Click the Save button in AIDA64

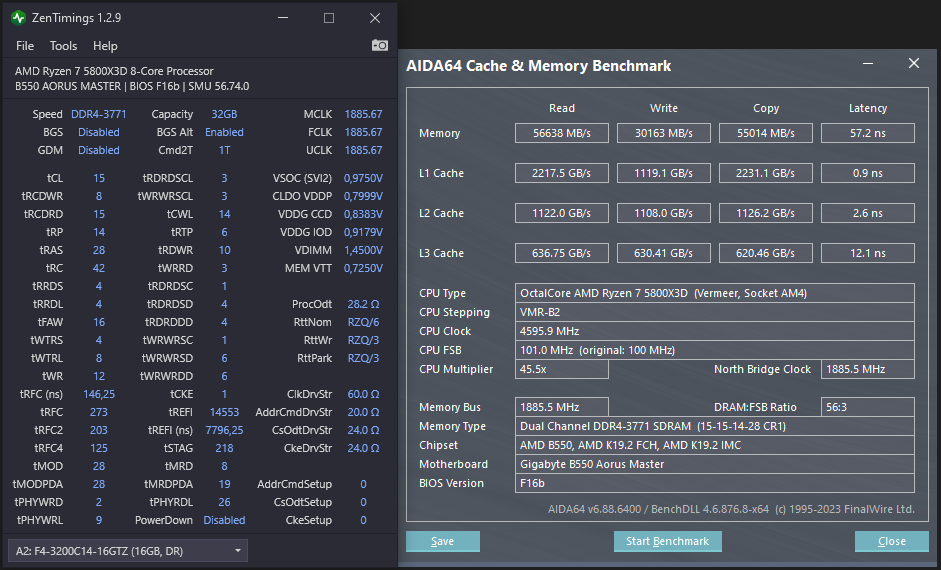[x=443, y=541]
